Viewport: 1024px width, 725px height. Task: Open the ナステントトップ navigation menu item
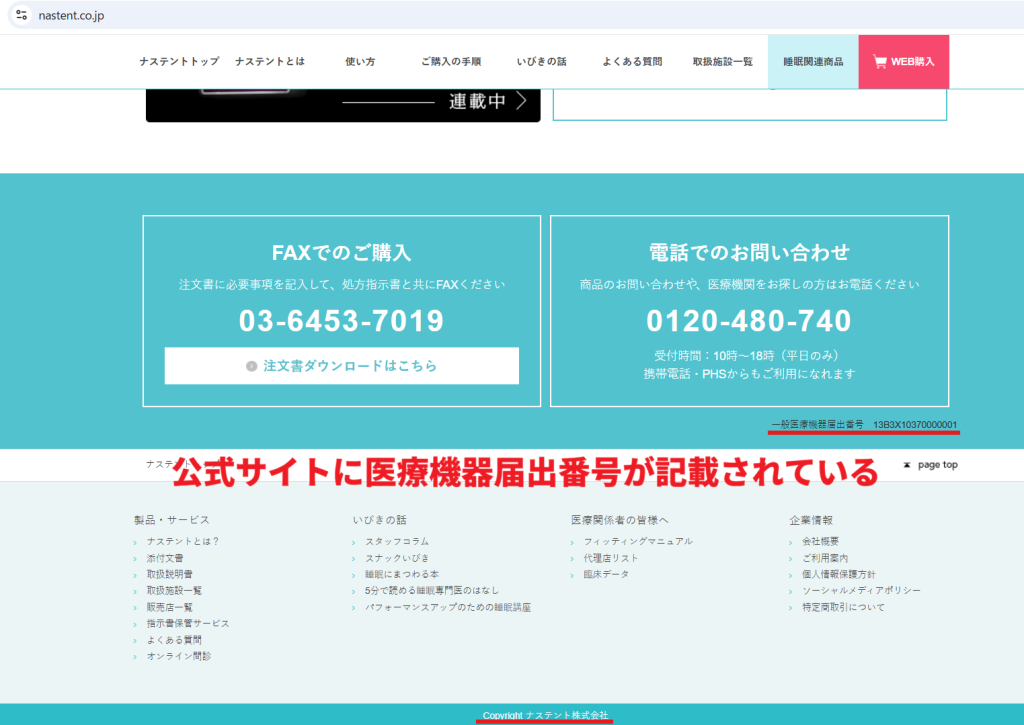(180, 60)
